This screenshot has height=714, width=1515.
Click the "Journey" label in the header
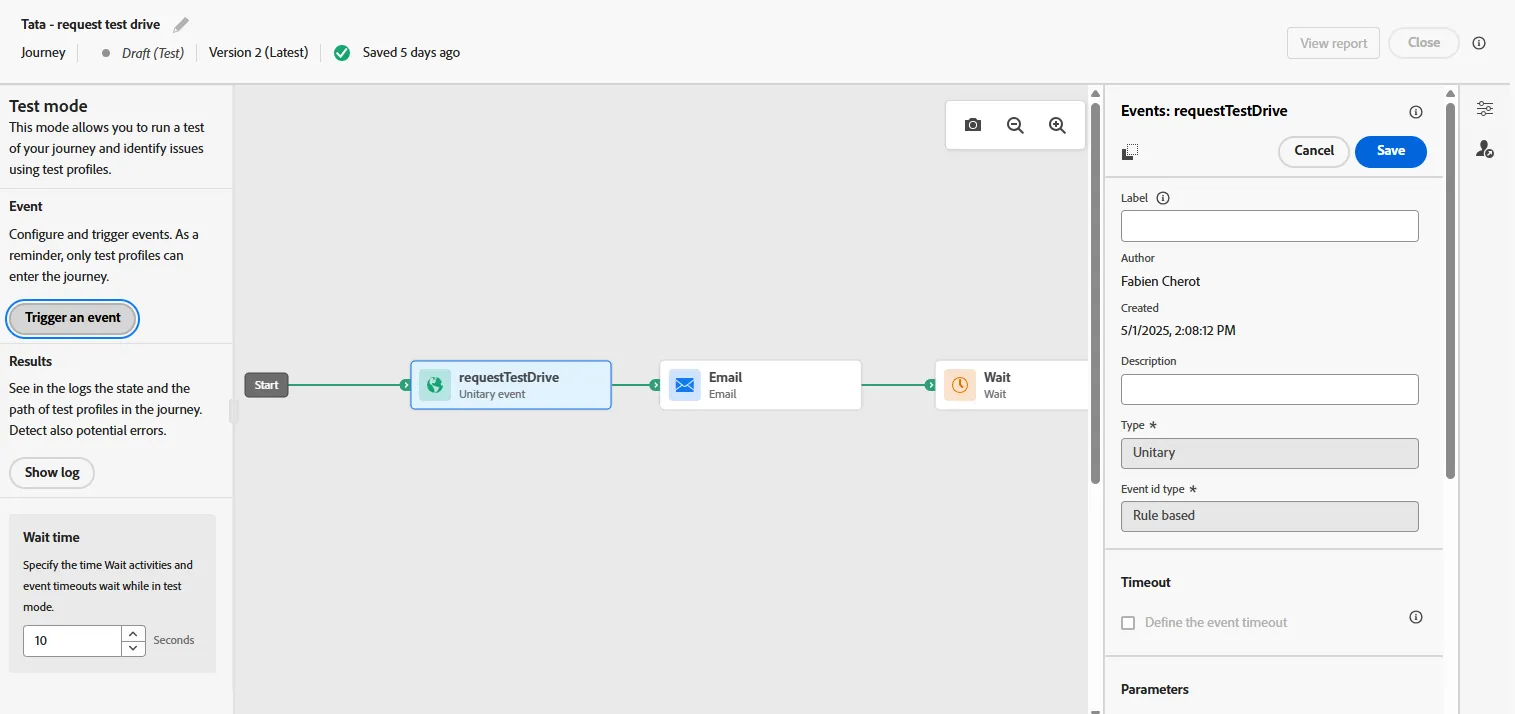pos(43,53)
